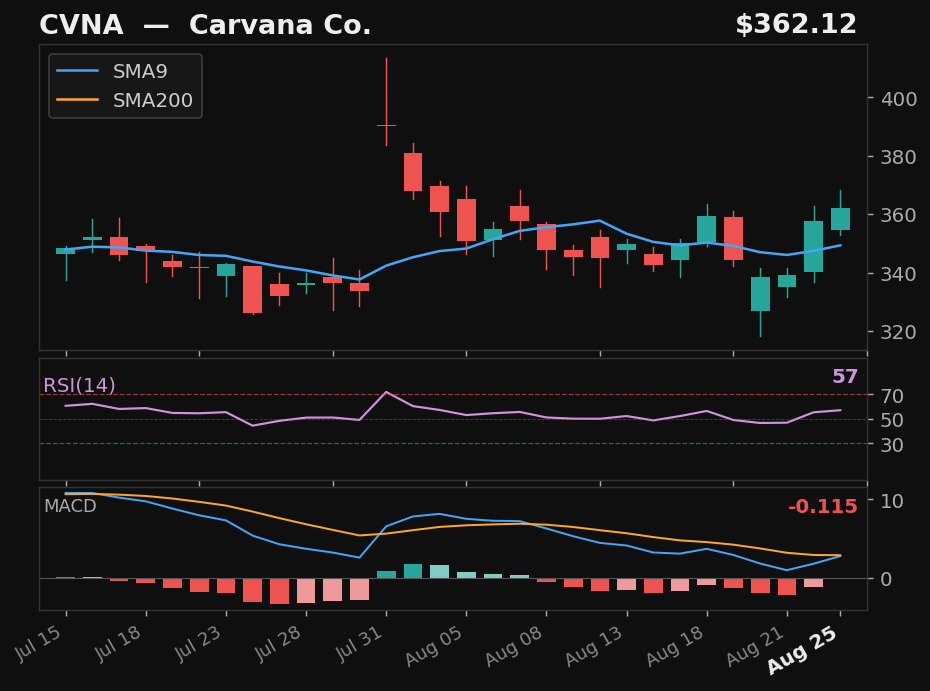Click the last light-red MACD histogram bar
The height and width of the screenshot is (691, 930).
coord(813,583)
